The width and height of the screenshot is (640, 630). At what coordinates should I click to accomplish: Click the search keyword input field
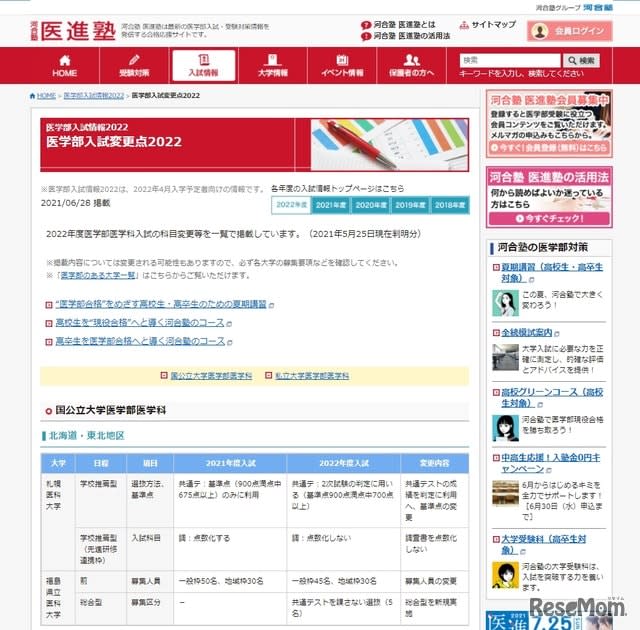click(x=510, y=60)
